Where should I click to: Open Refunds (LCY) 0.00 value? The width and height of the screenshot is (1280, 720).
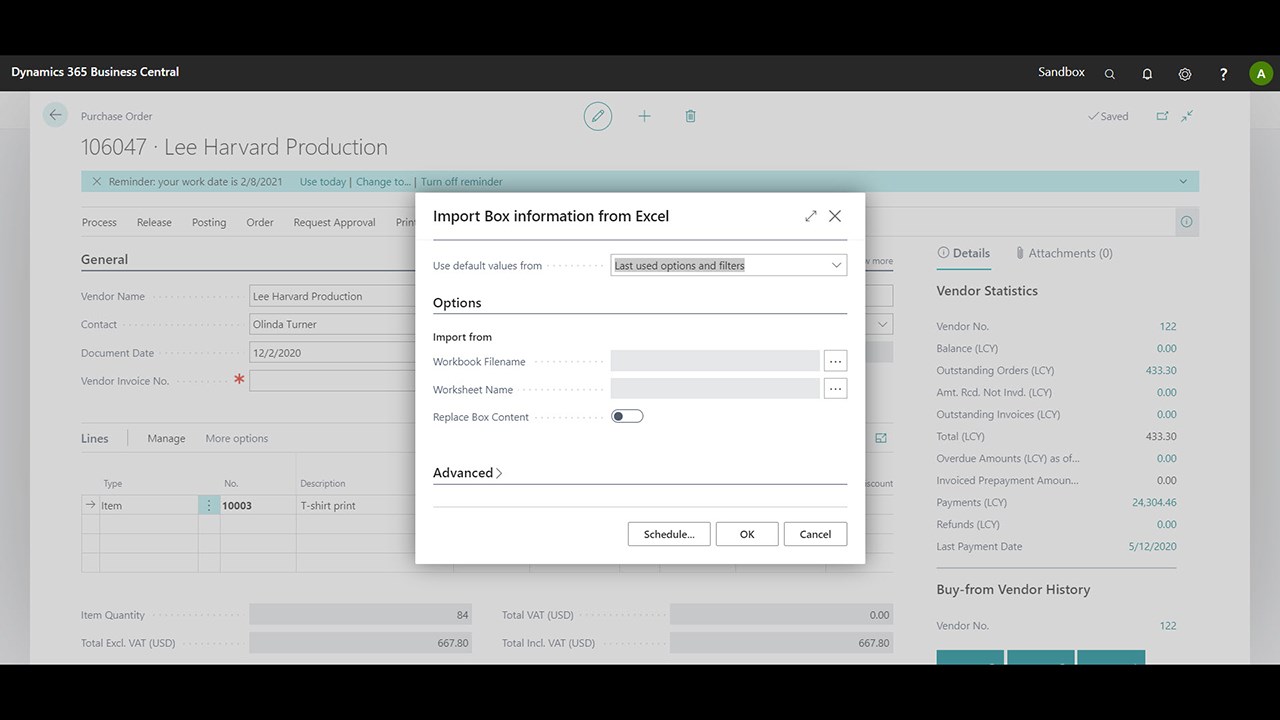coord(1166,524)
